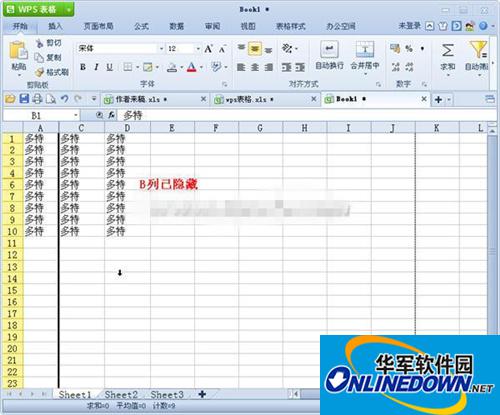Decrease indent icon
The height and width of the screenshot is (415, 500).
point(286,68)
